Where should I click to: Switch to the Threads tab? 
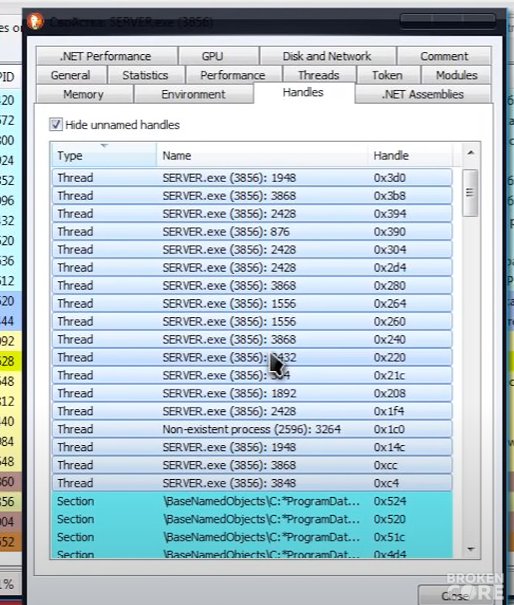319,75
